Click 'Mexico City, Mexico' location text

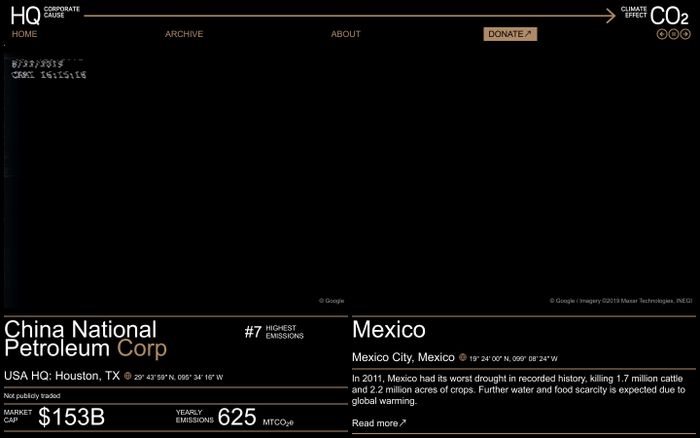(x=403, y=357)
